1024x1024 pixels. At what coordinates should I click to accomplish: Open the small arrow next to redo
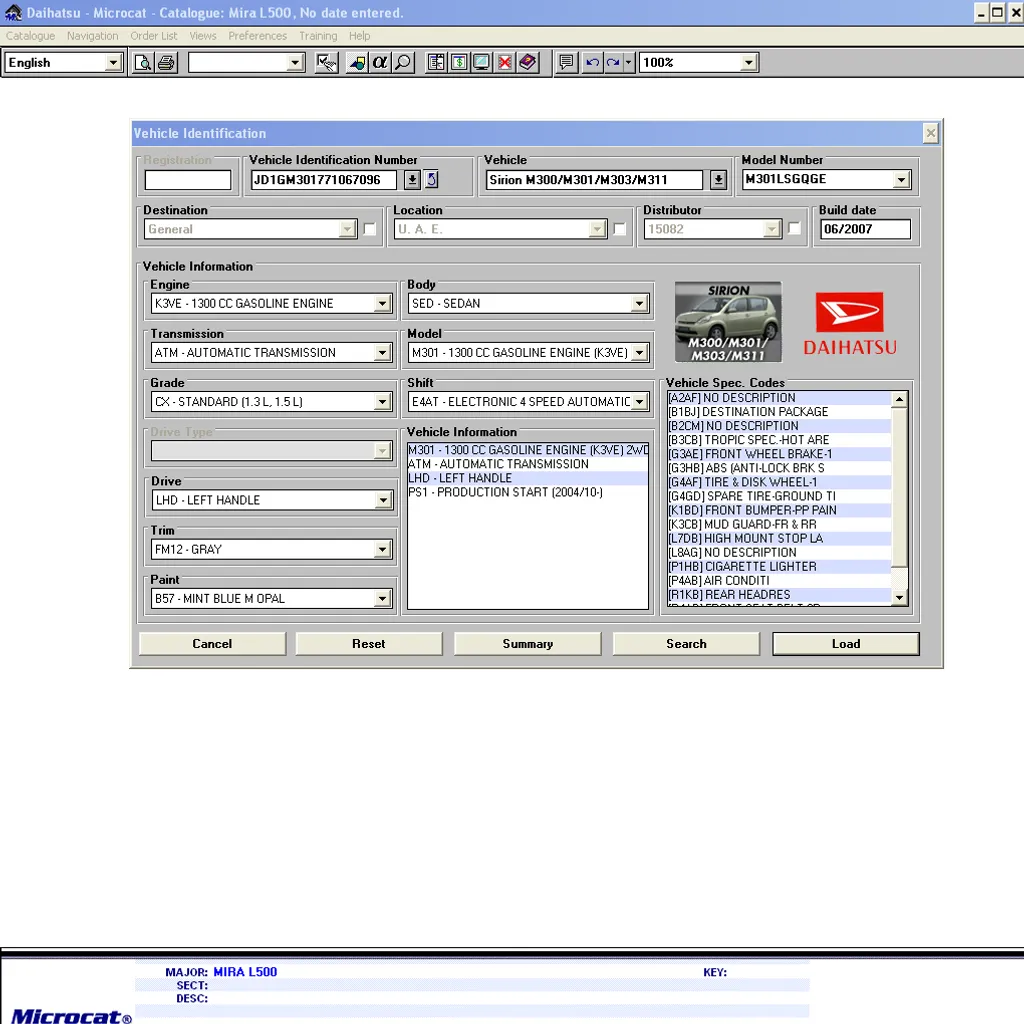click(x=628, y=63)
